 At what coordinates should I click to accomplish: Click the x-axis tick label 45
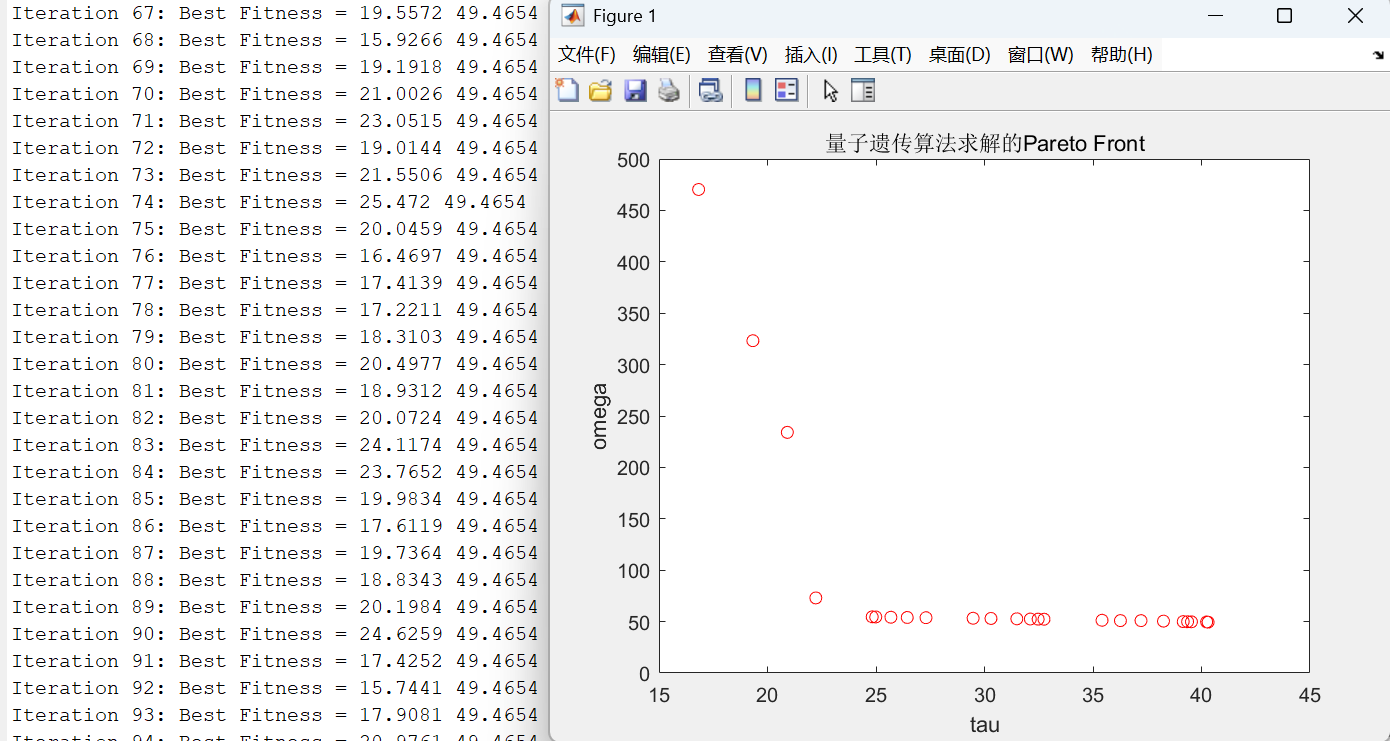point(1309,696)
